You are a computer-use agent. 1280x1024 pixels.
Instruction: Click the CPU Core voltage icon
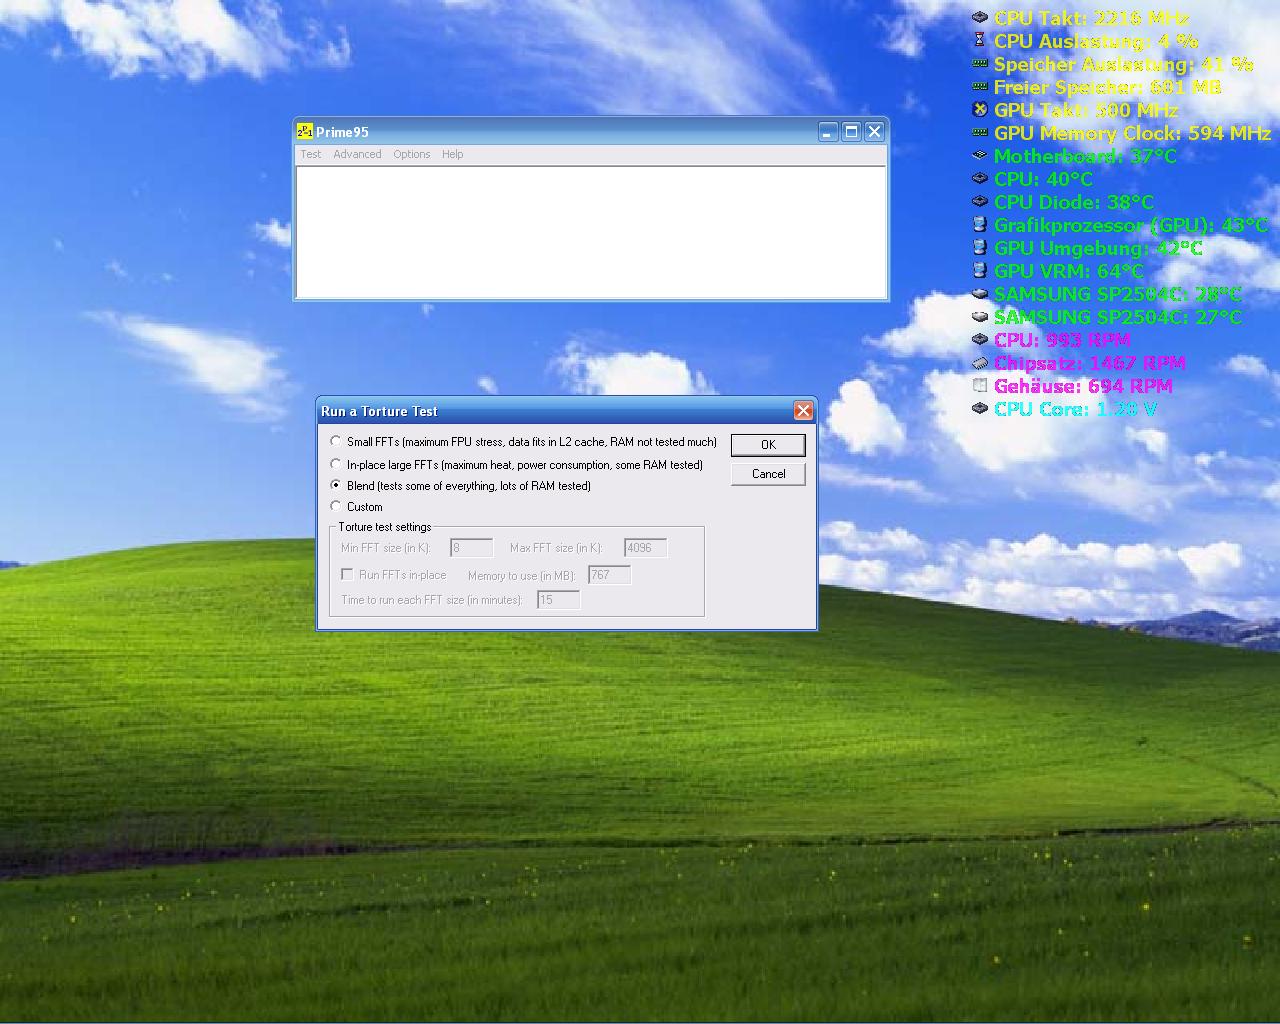980,408
